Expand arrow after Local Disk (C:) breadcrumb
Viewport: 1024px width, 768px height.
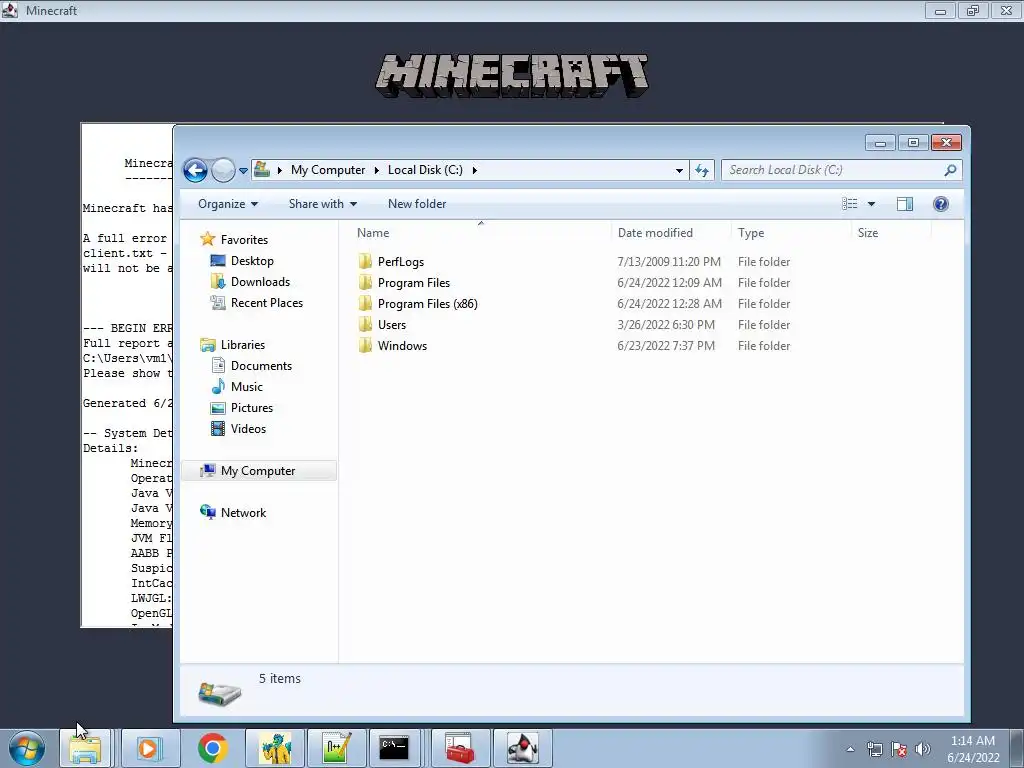(x=475, y=170)
